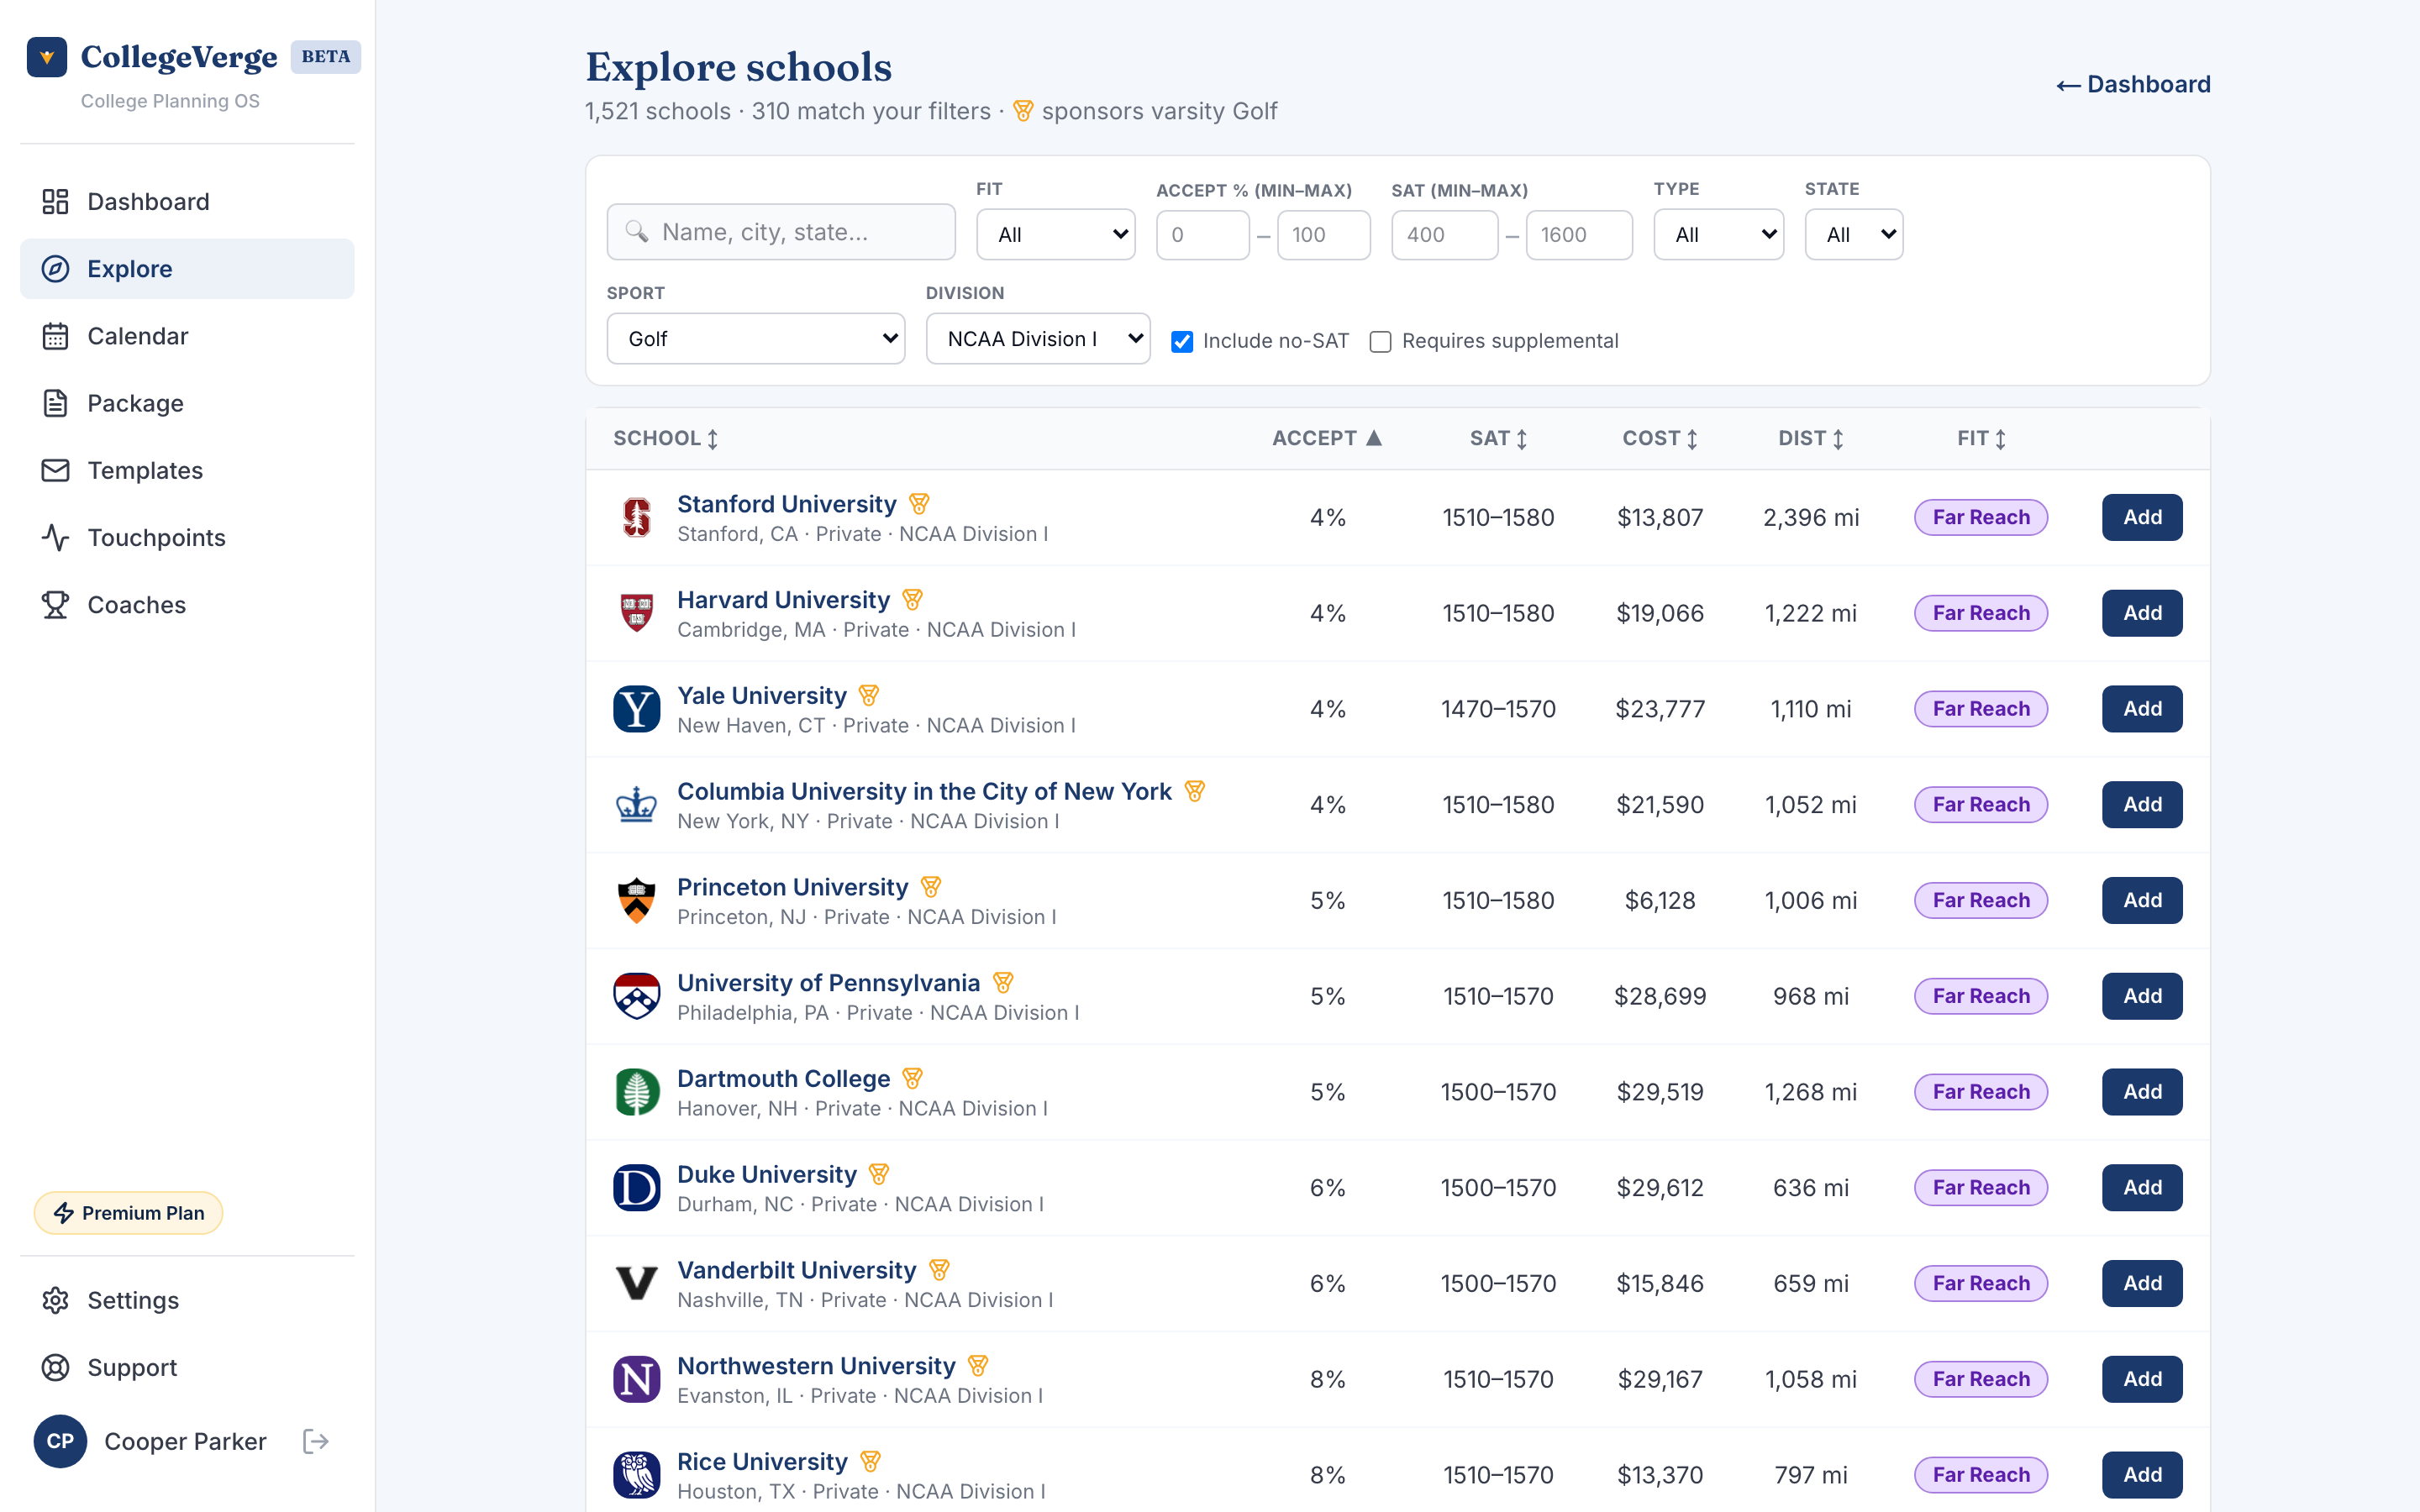Open Templates in the sidebar

[187, 470]
